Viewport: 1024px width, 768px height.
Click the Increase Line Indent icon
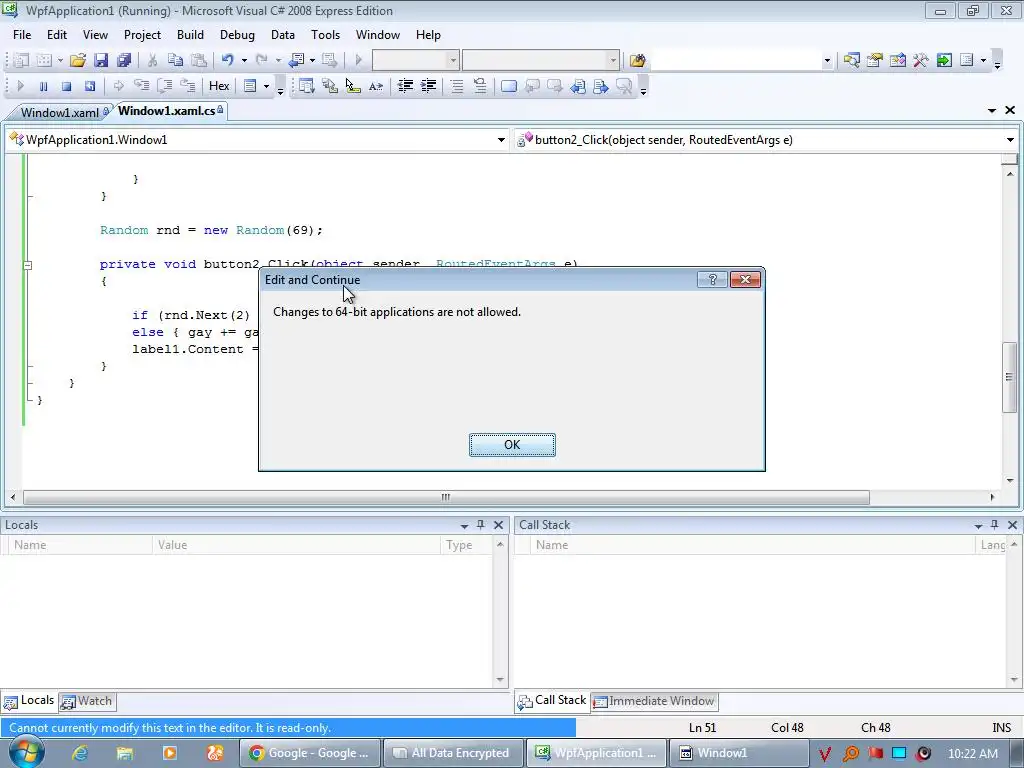[428, 86]
